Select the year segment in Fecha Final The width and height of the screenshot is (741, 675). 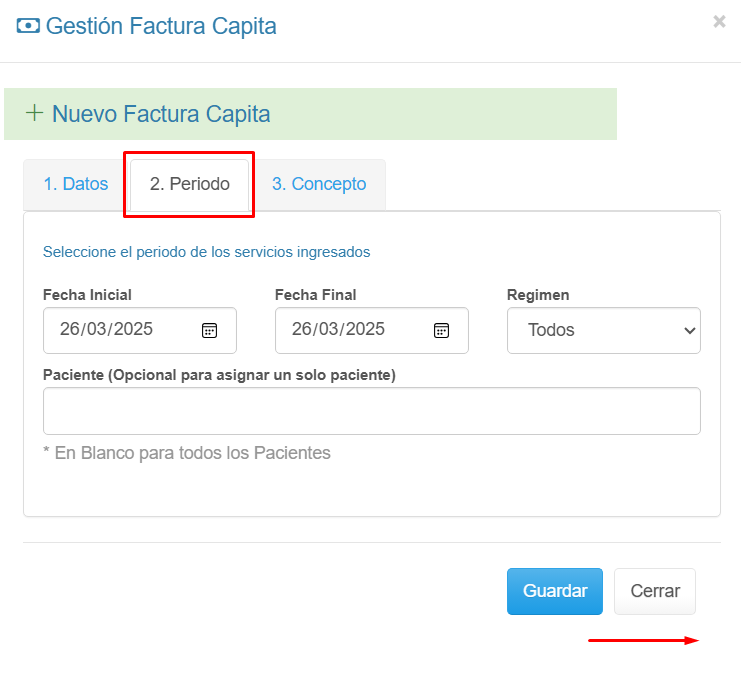coord(364,329)
